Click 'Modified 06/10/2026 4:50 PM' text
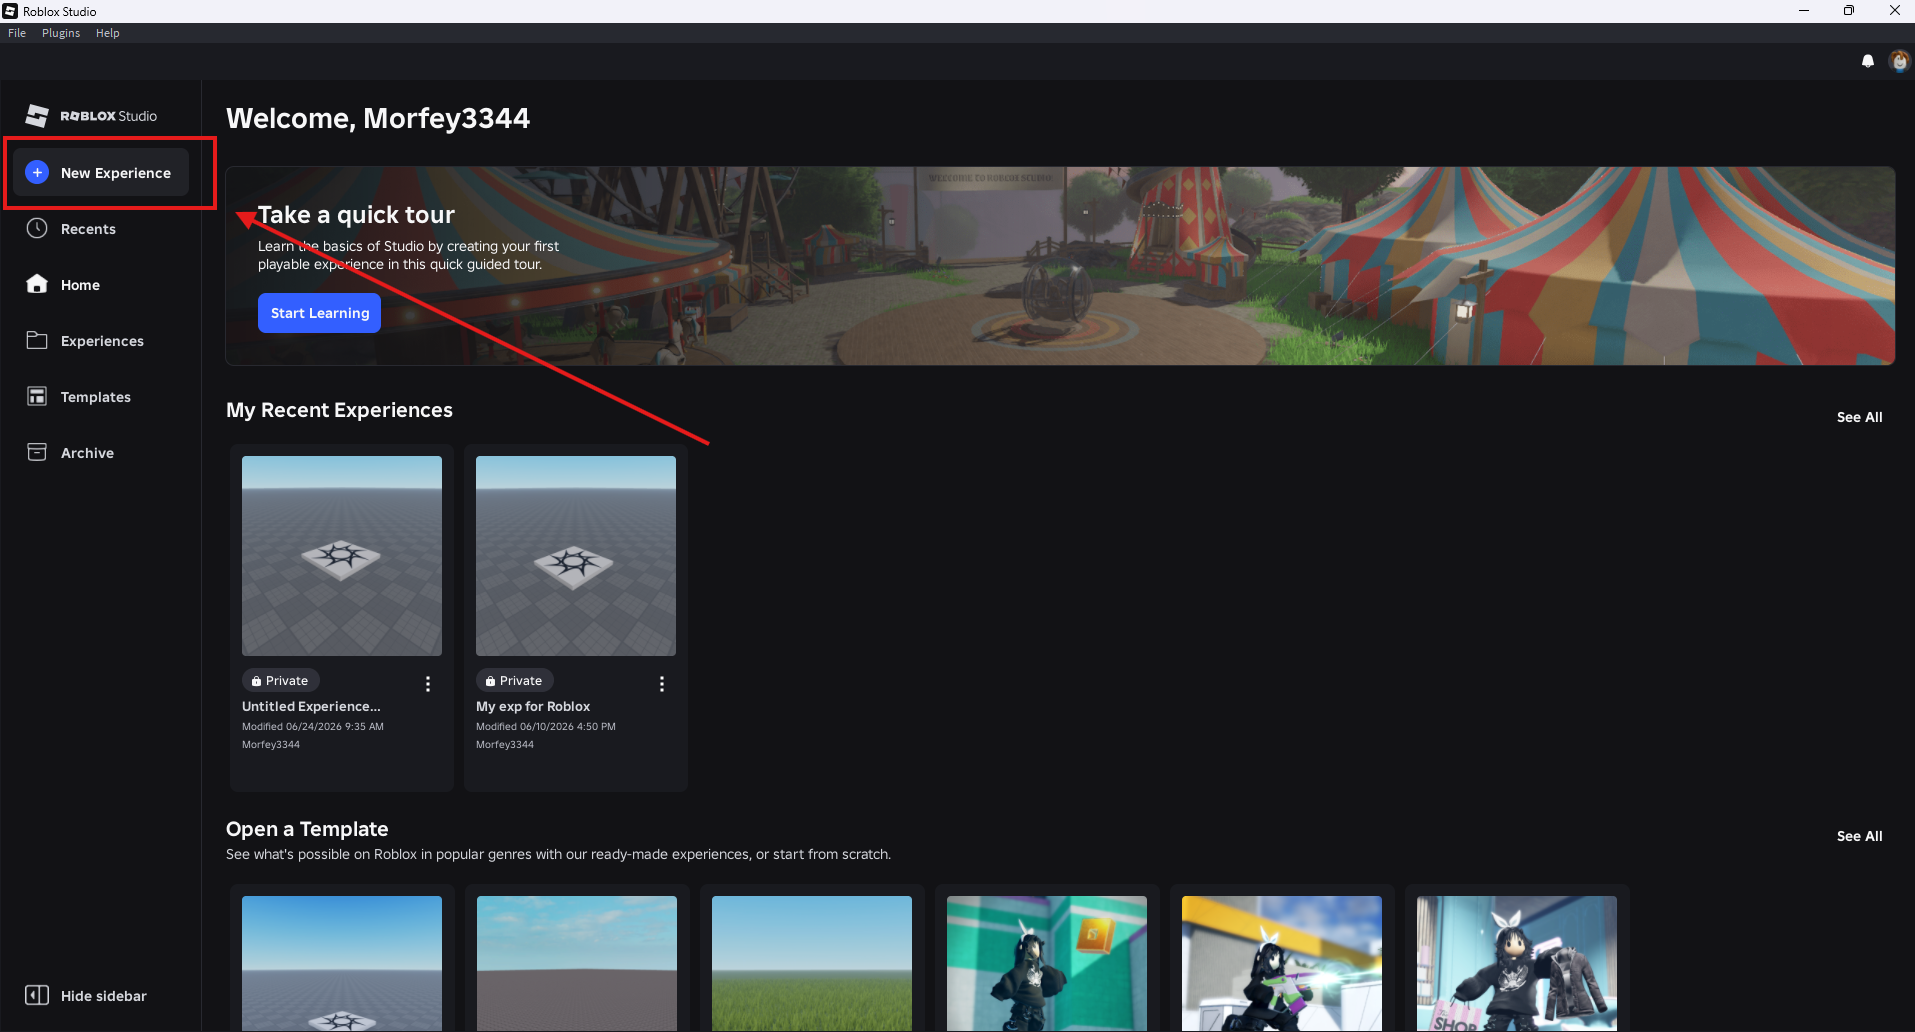The image size is (1915, 1032). coord(546,727)
